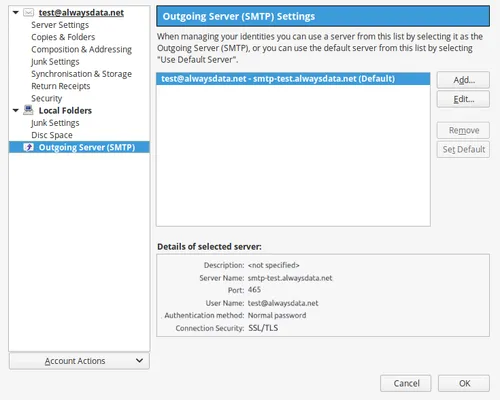The height and width of the screenshot is (400, 500).
Task: Open Synchronisation & Storage settings
Action: pyautogui.click(x=81, y=74)
